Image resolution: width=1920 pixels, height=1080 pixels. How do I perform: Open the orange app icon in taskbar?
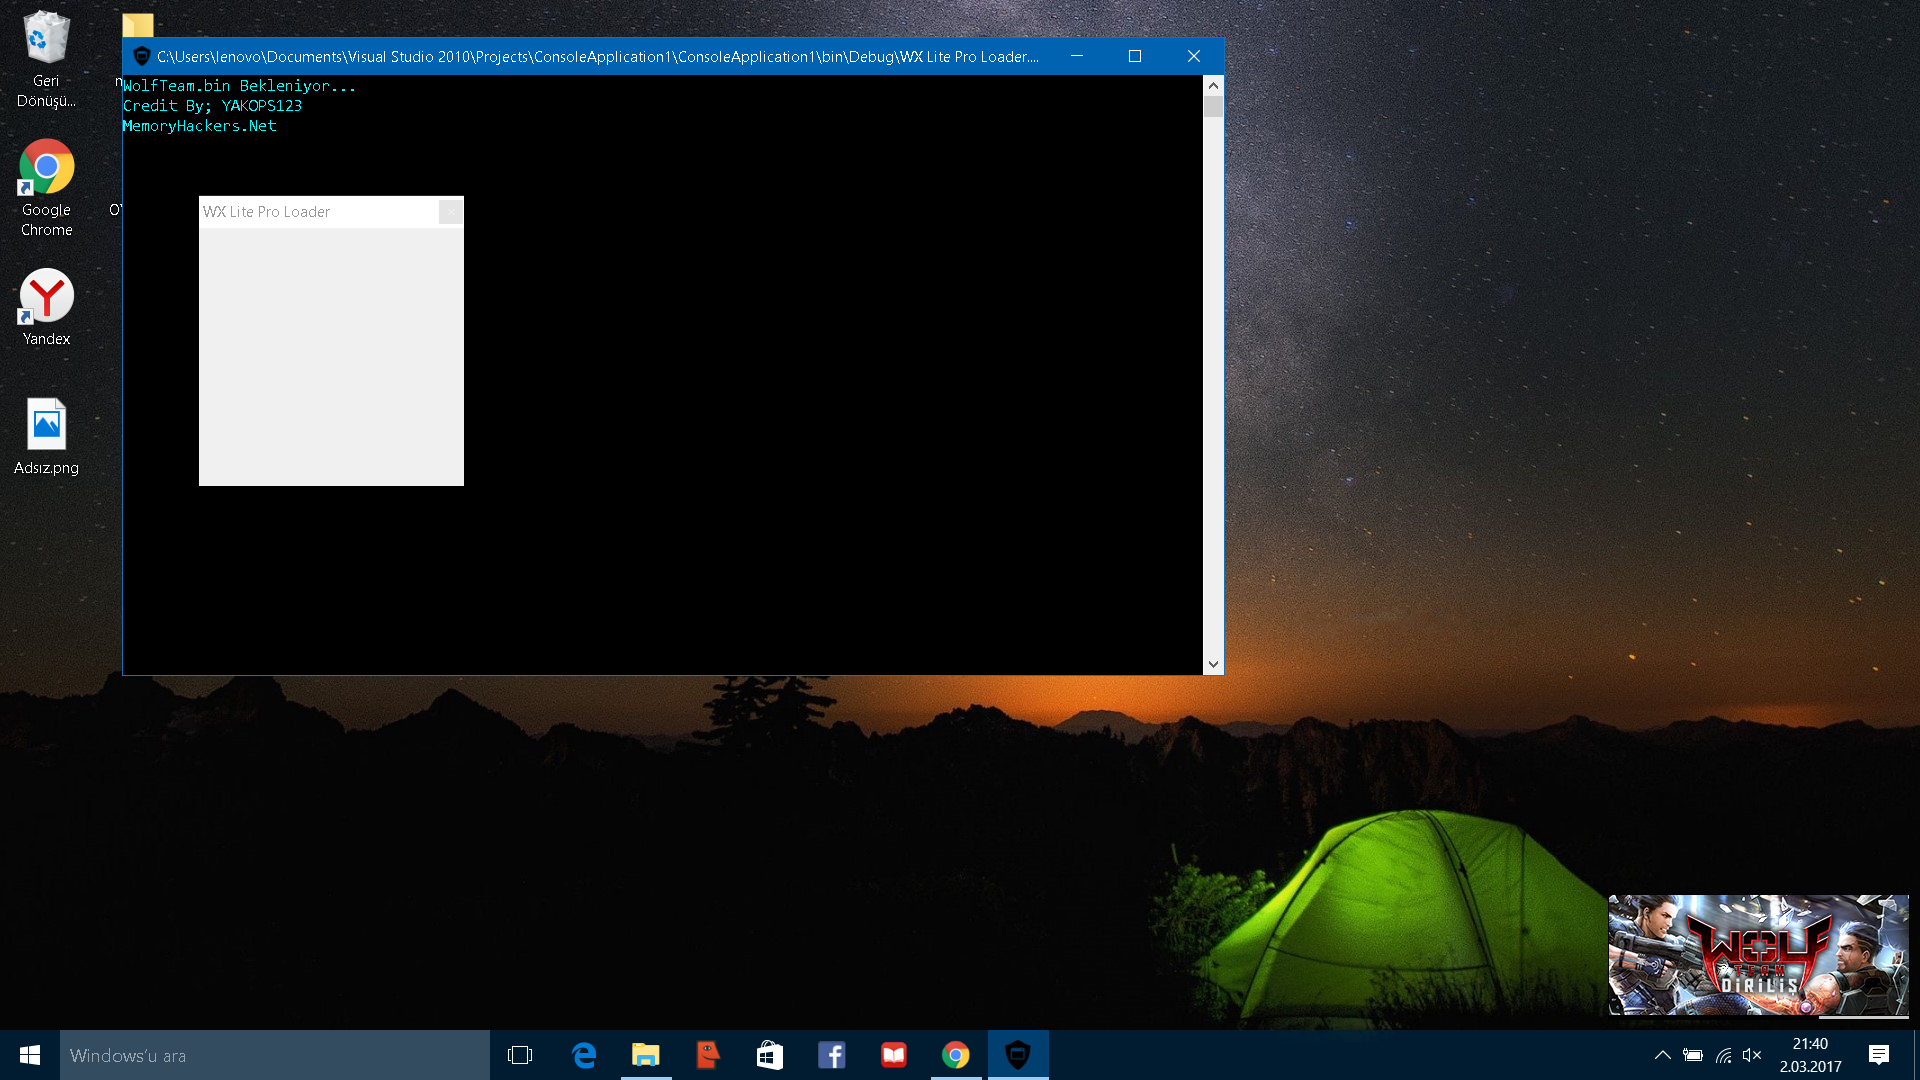[708, 1055]
